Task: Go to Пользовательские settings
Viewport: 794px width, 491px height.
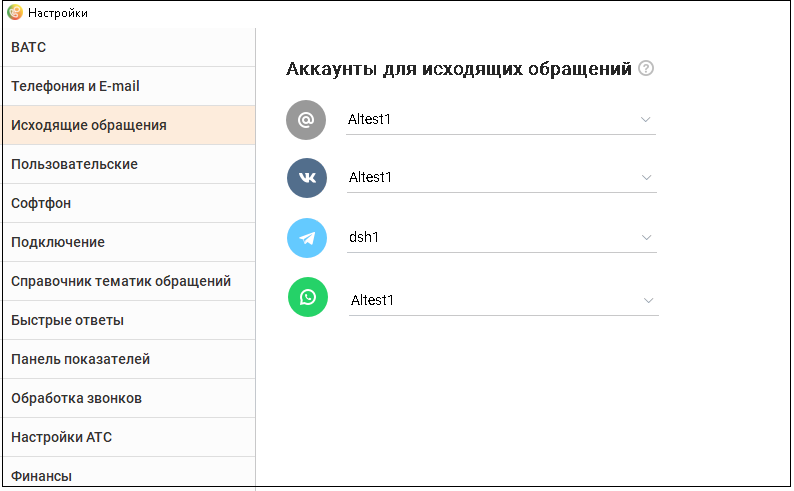Action: pos(129,164)
